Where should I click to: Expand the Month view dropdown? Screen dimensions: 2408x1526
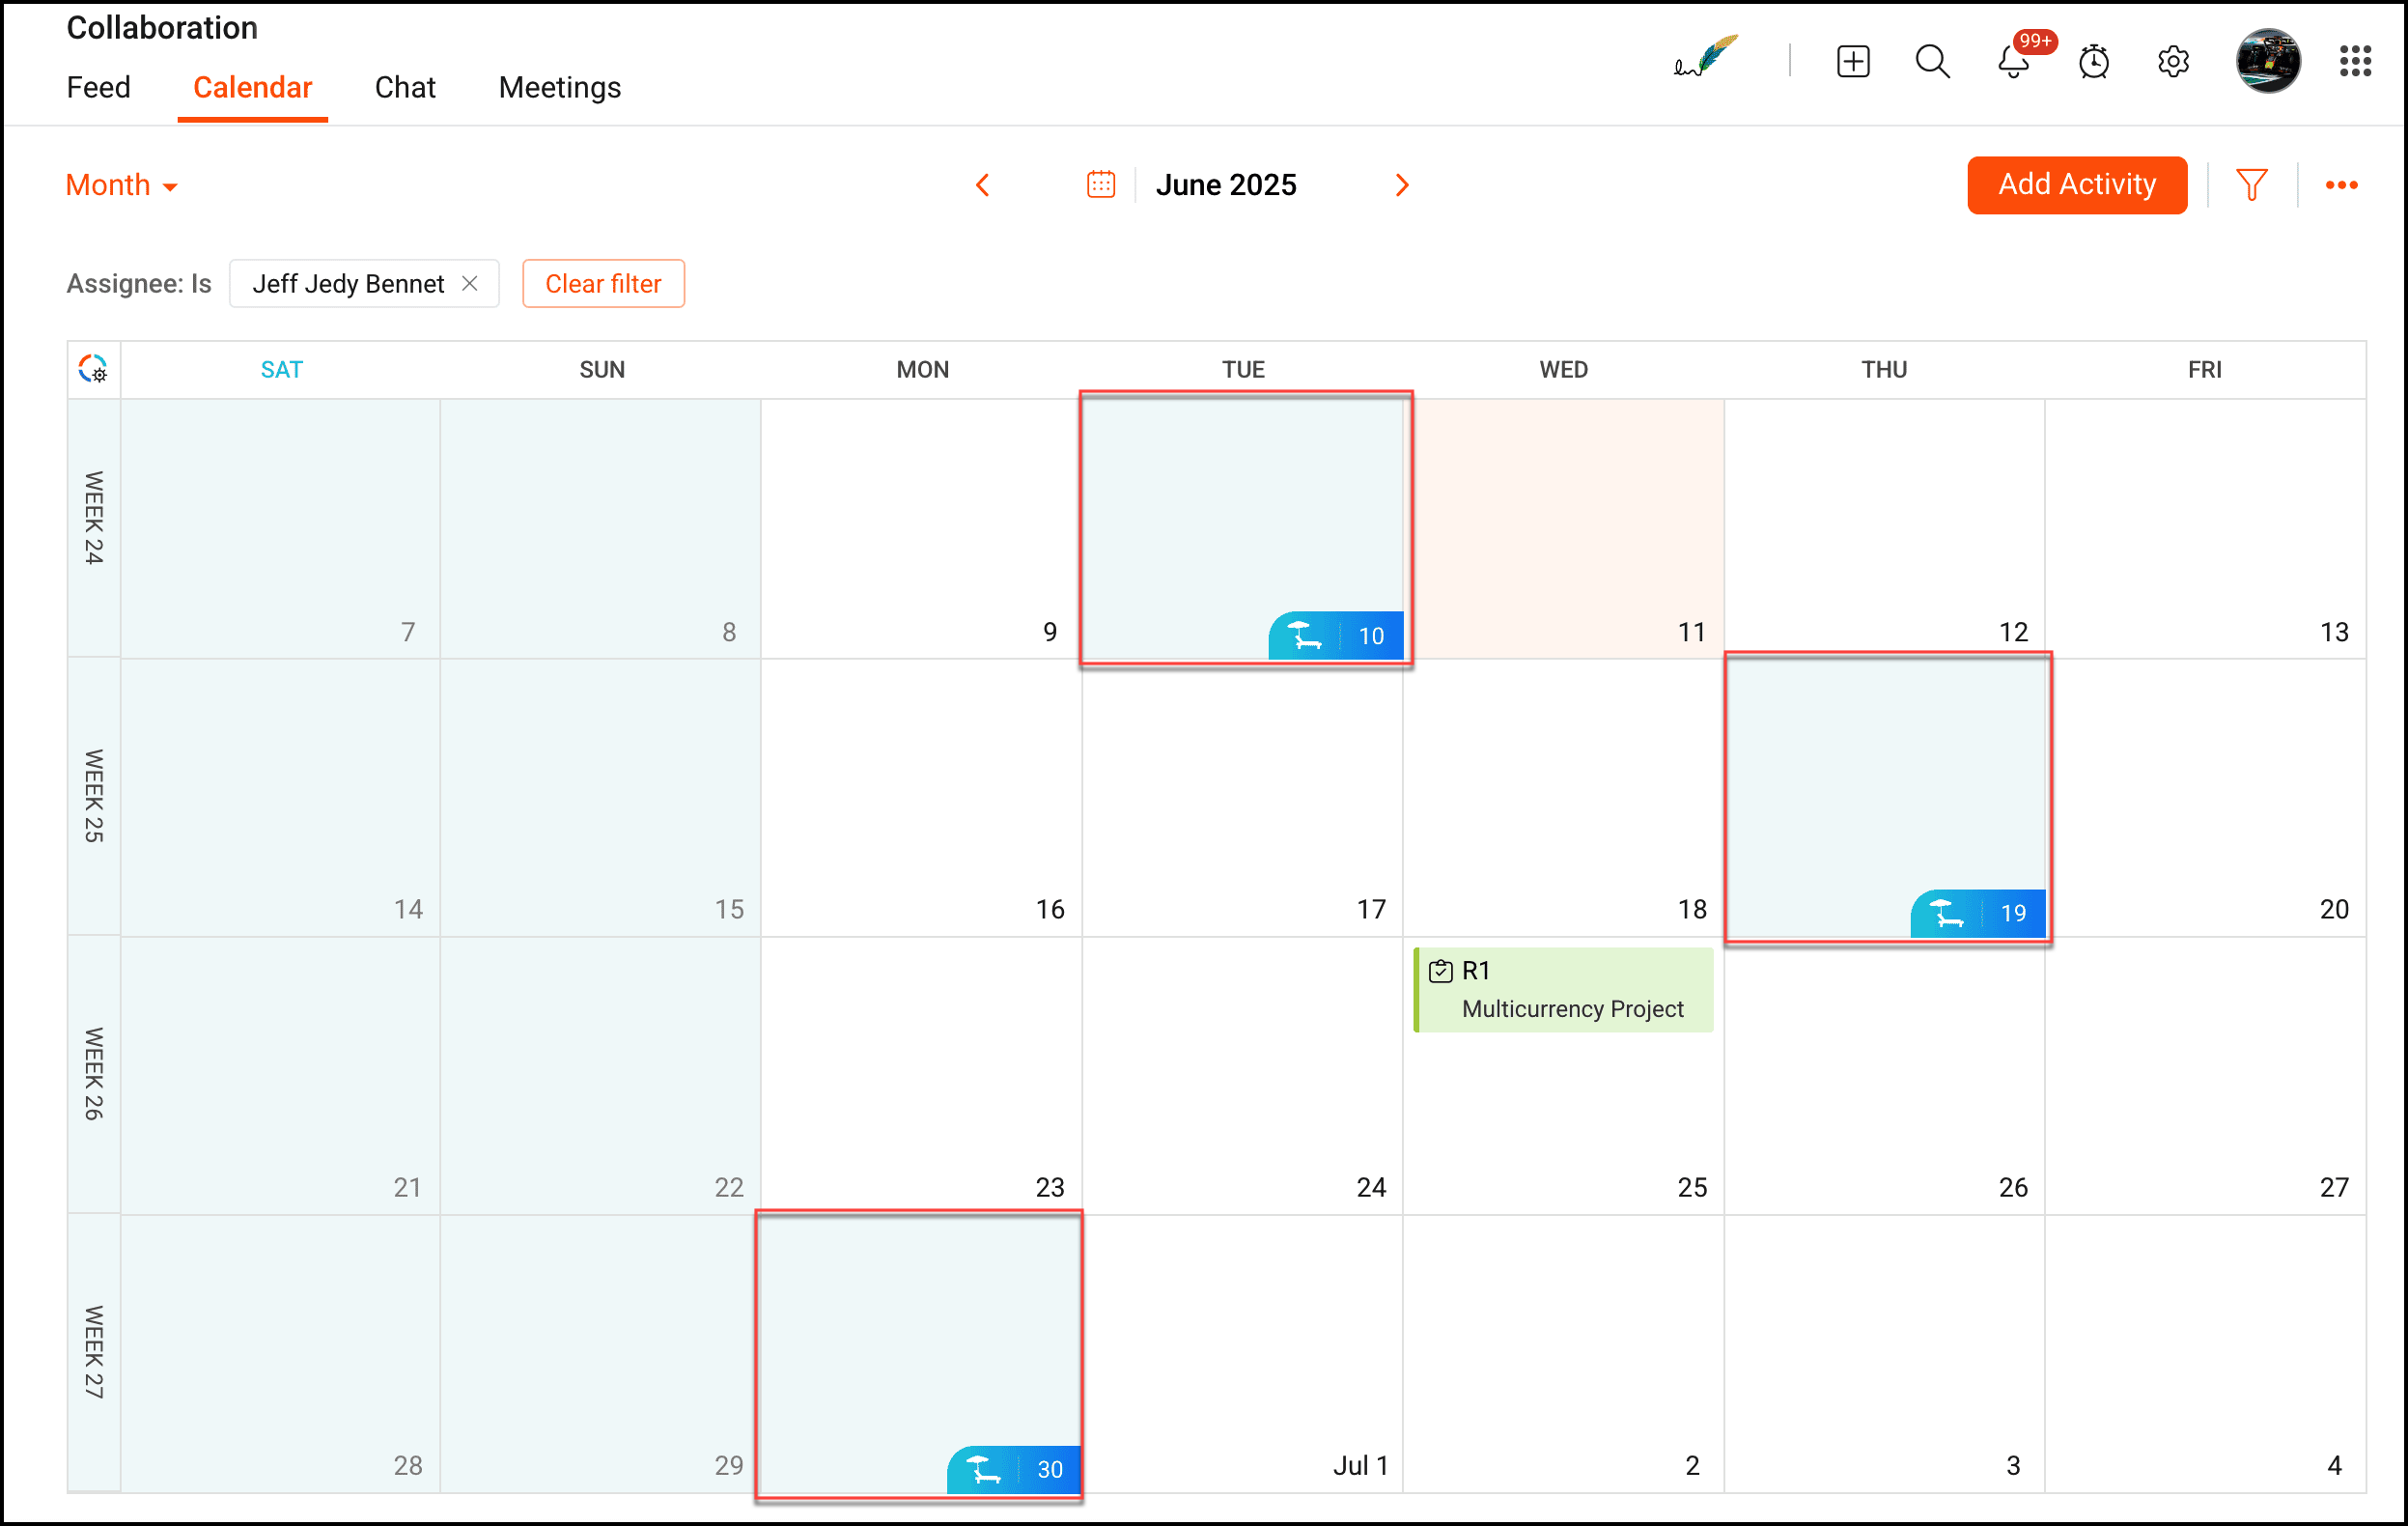click(x=122, y=186)
